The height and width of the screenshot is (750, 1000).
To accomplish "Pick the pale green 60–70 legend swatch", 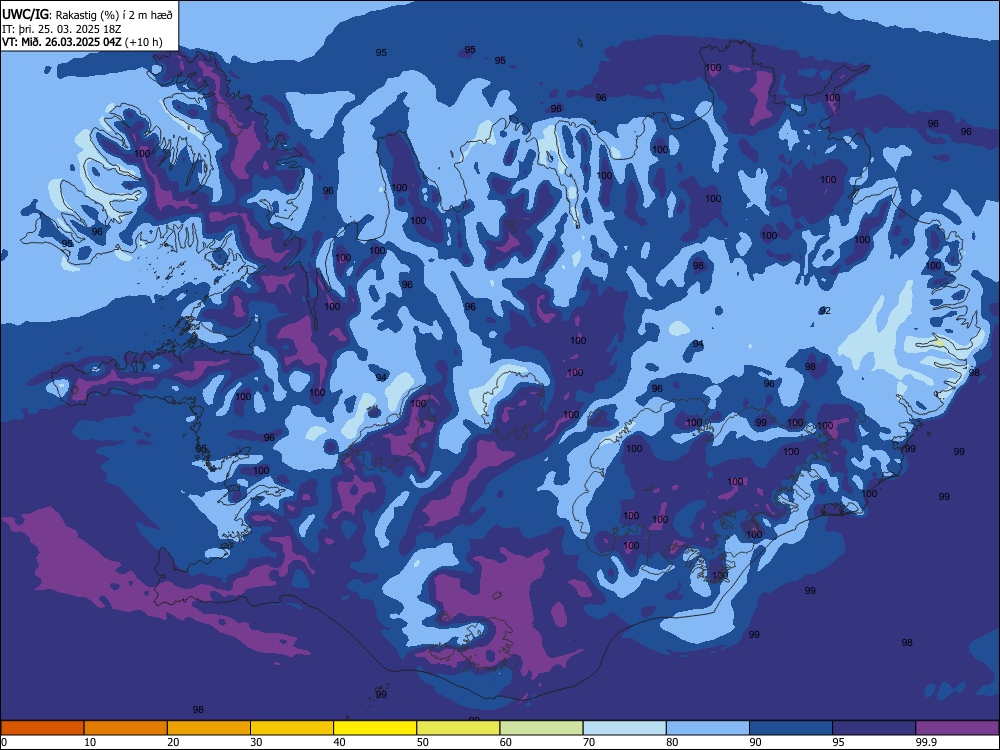I will (x=541, y=728).
